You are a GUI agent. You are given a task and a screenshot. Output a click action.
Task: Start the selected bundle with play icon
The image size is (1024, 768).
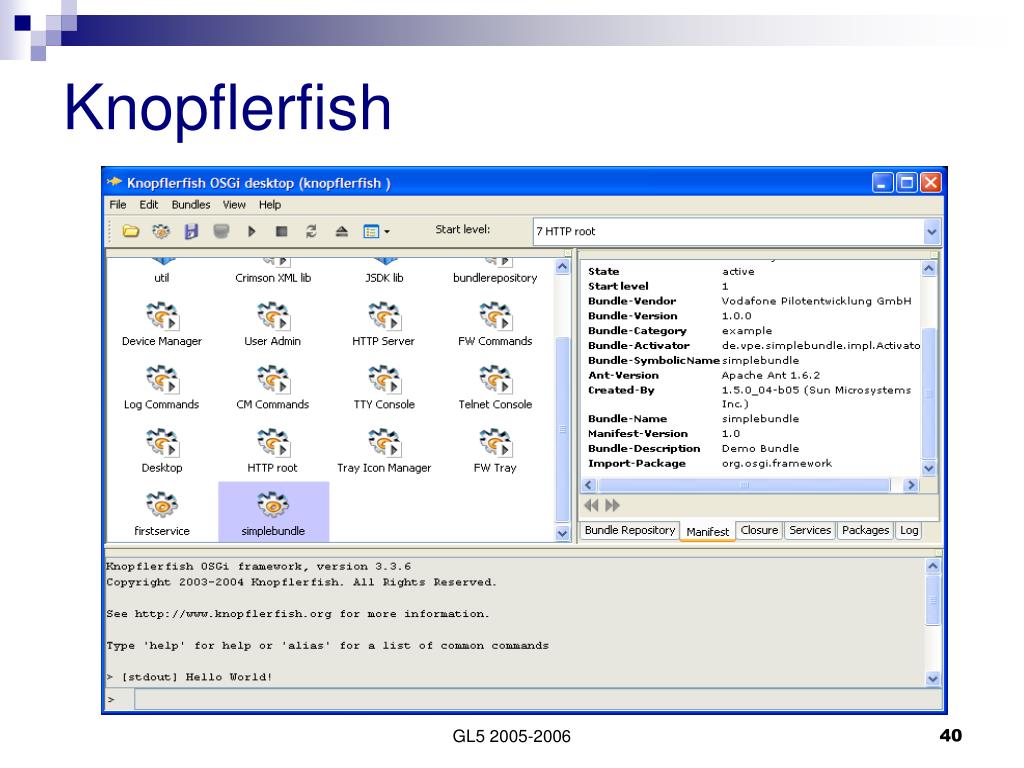point(251,231)
